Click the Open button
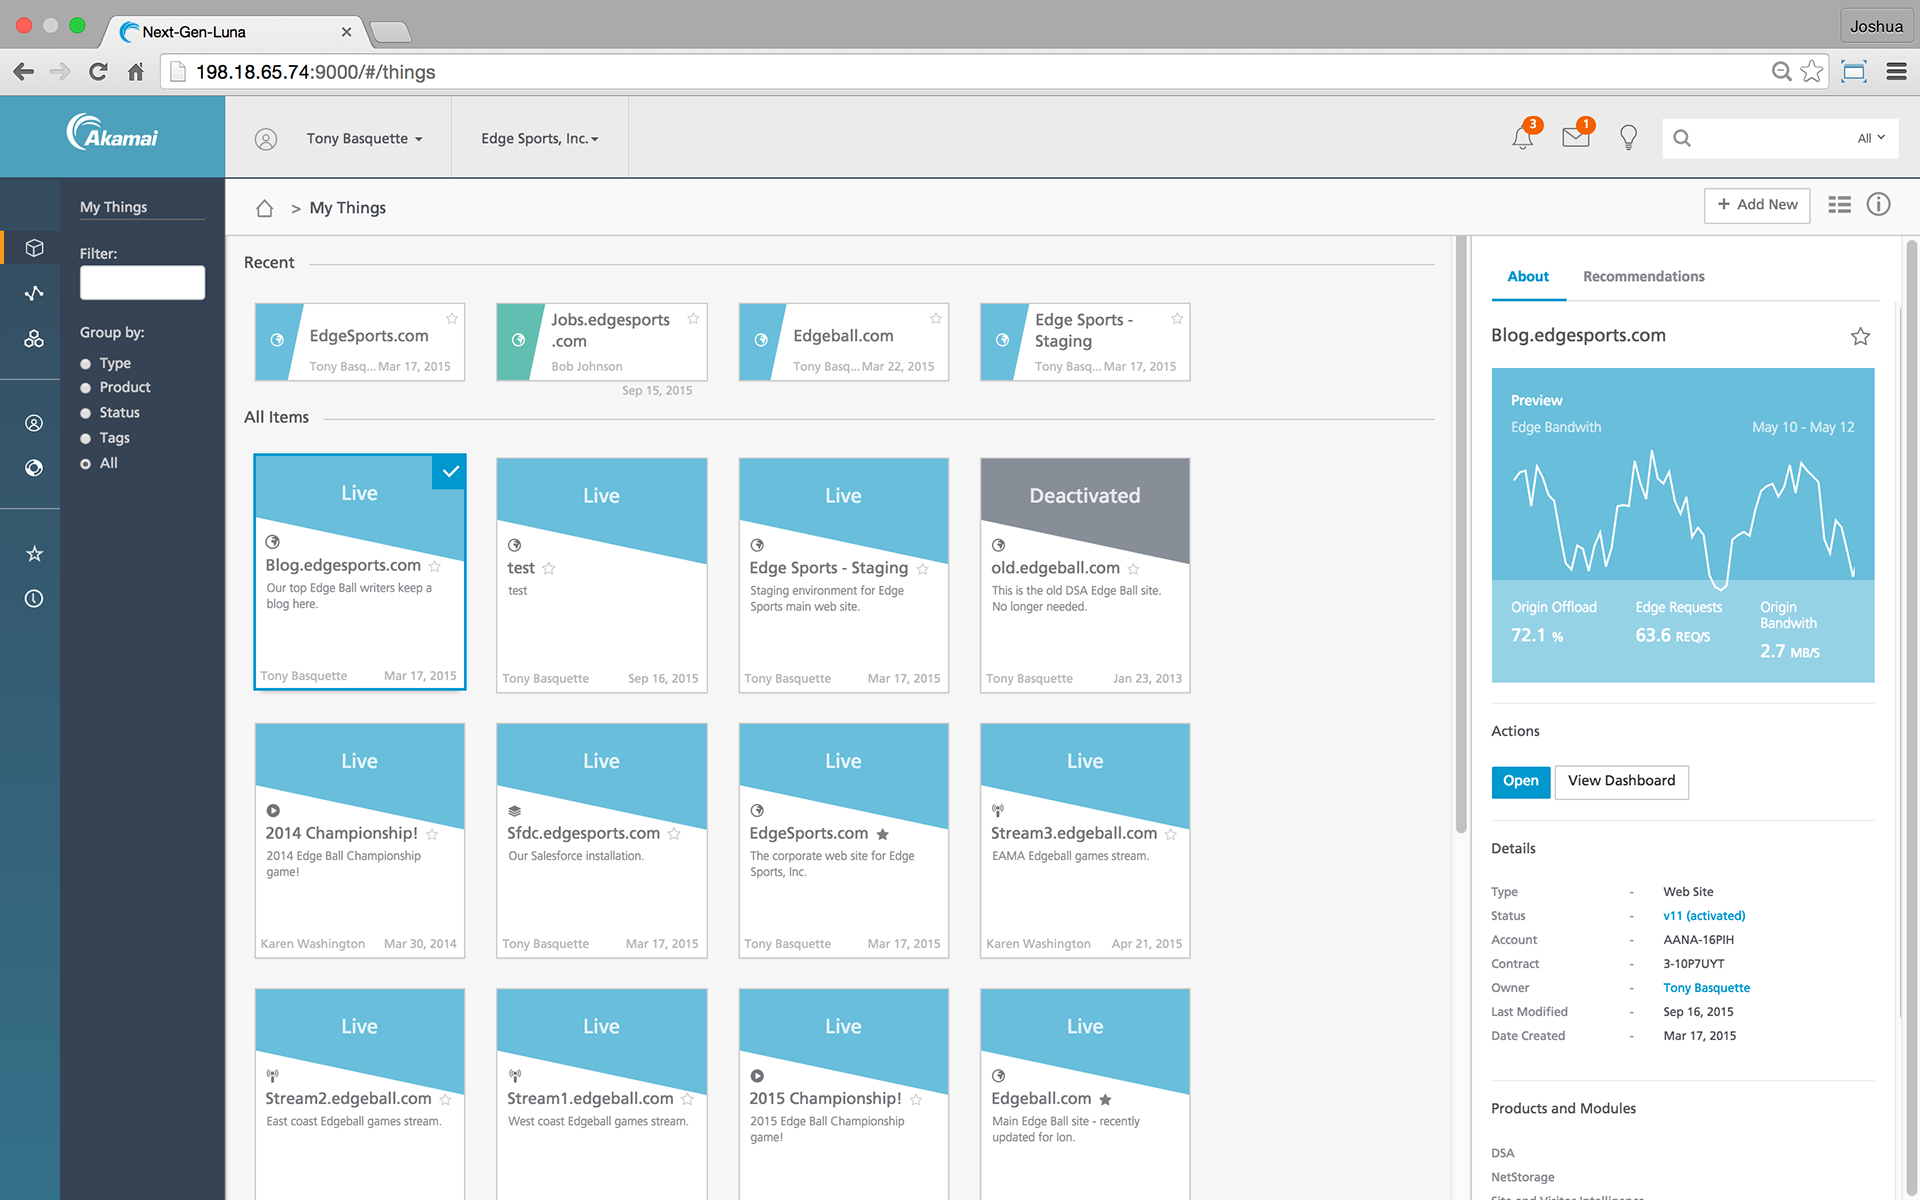The height and width of the screenshot is (1200, 1920). coord(1520,781)
